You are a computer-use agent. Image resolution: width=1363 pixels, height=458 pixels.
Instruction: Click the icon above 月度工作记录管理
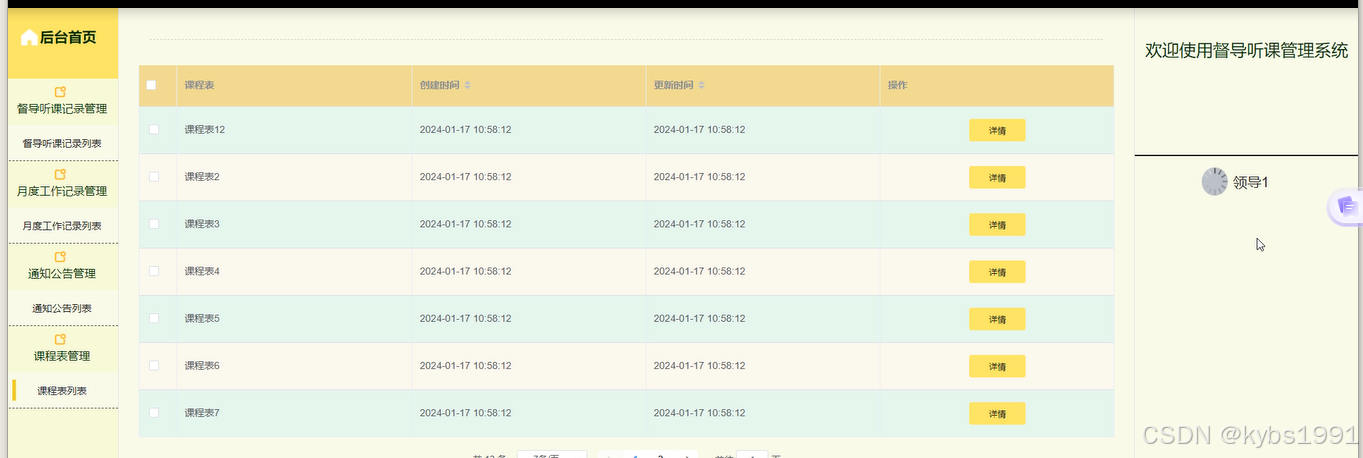[60, 174]
